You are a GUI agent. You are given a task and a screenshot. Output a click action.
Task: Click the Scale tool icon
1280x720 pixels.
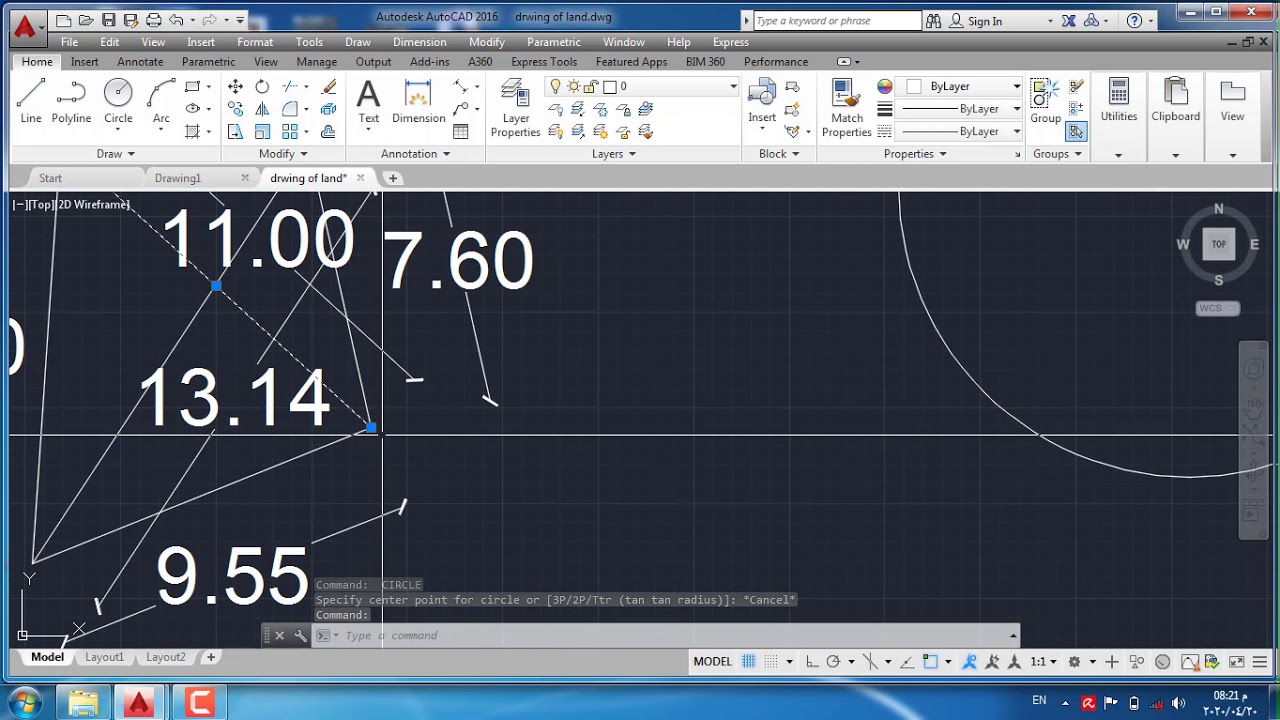tap(262, 131)
